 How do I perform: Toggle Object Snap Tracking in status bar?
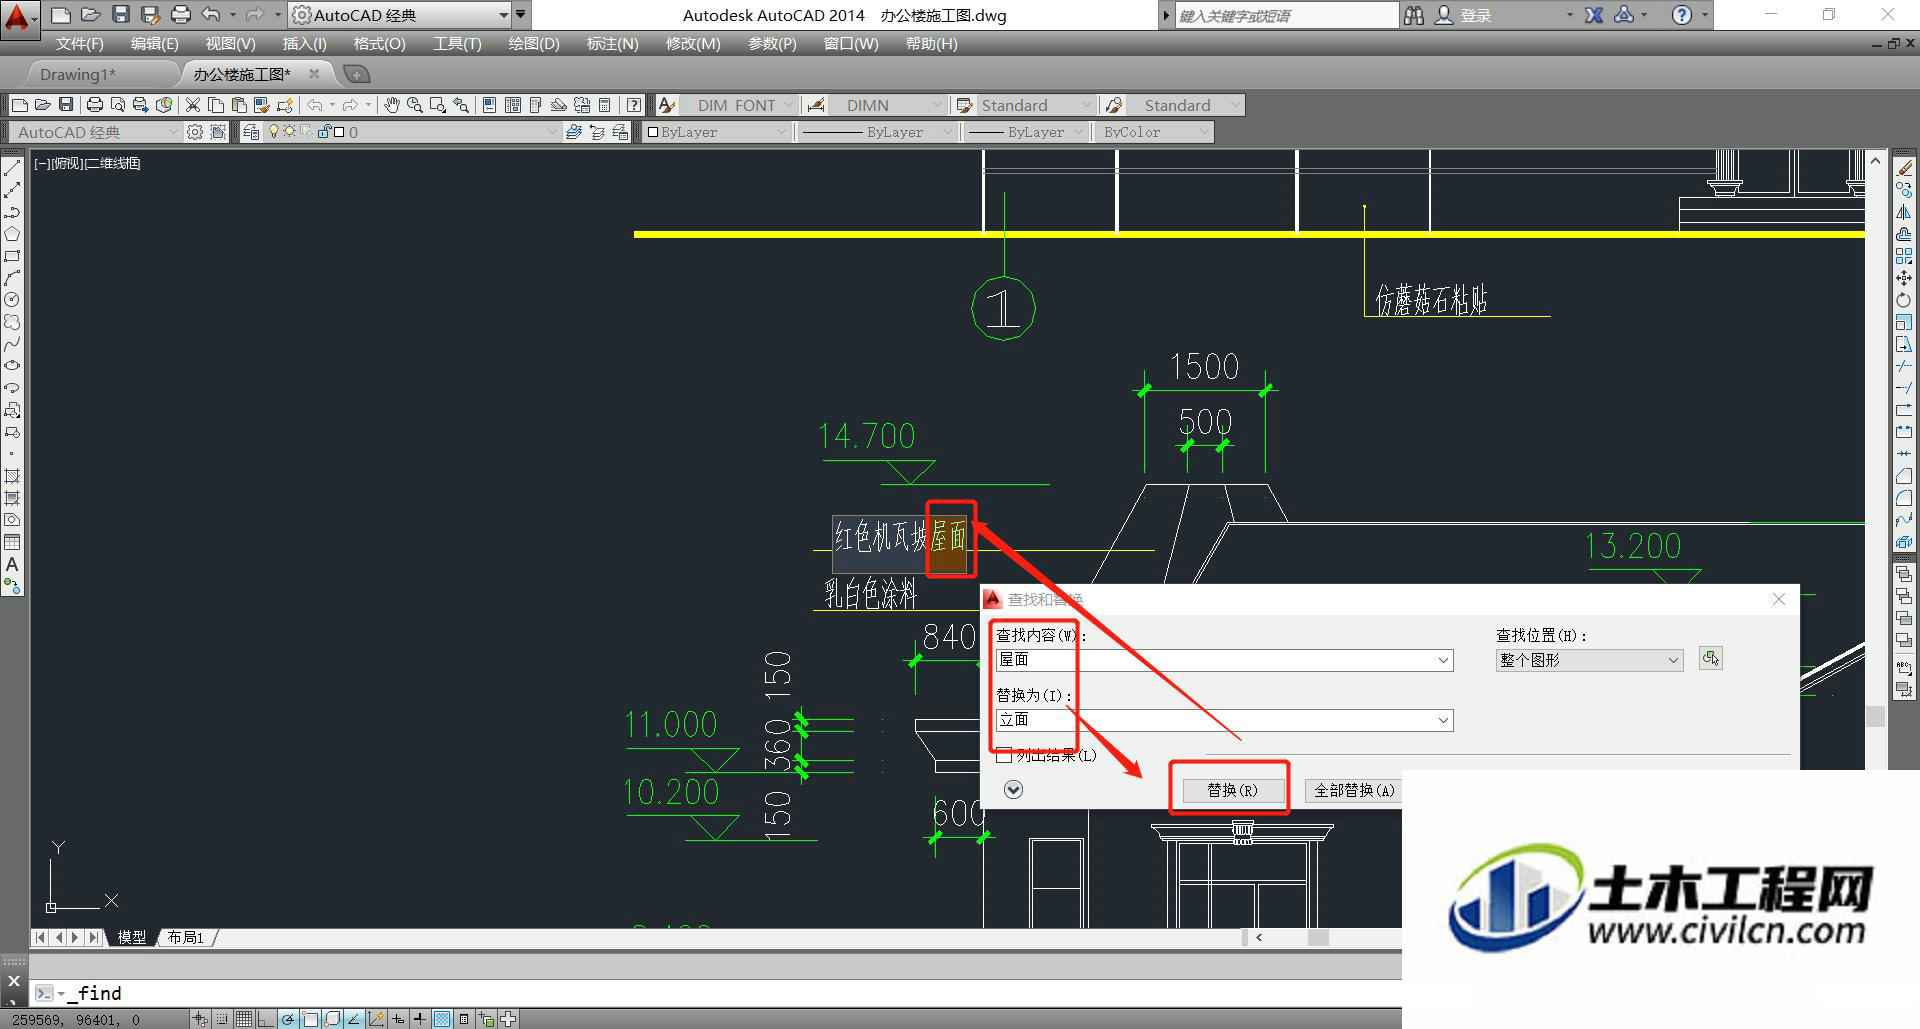(x=354, y=1019)
